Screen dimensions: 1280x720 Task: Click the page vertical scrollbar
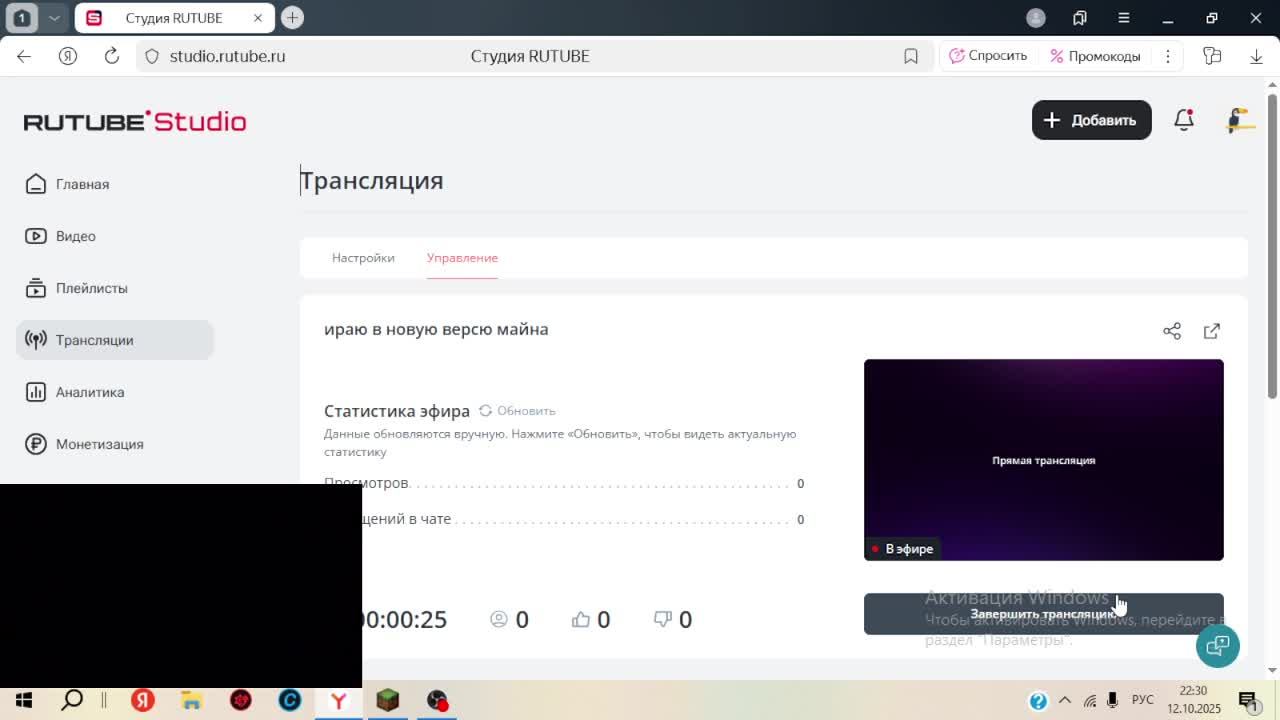pos(1273,247)
